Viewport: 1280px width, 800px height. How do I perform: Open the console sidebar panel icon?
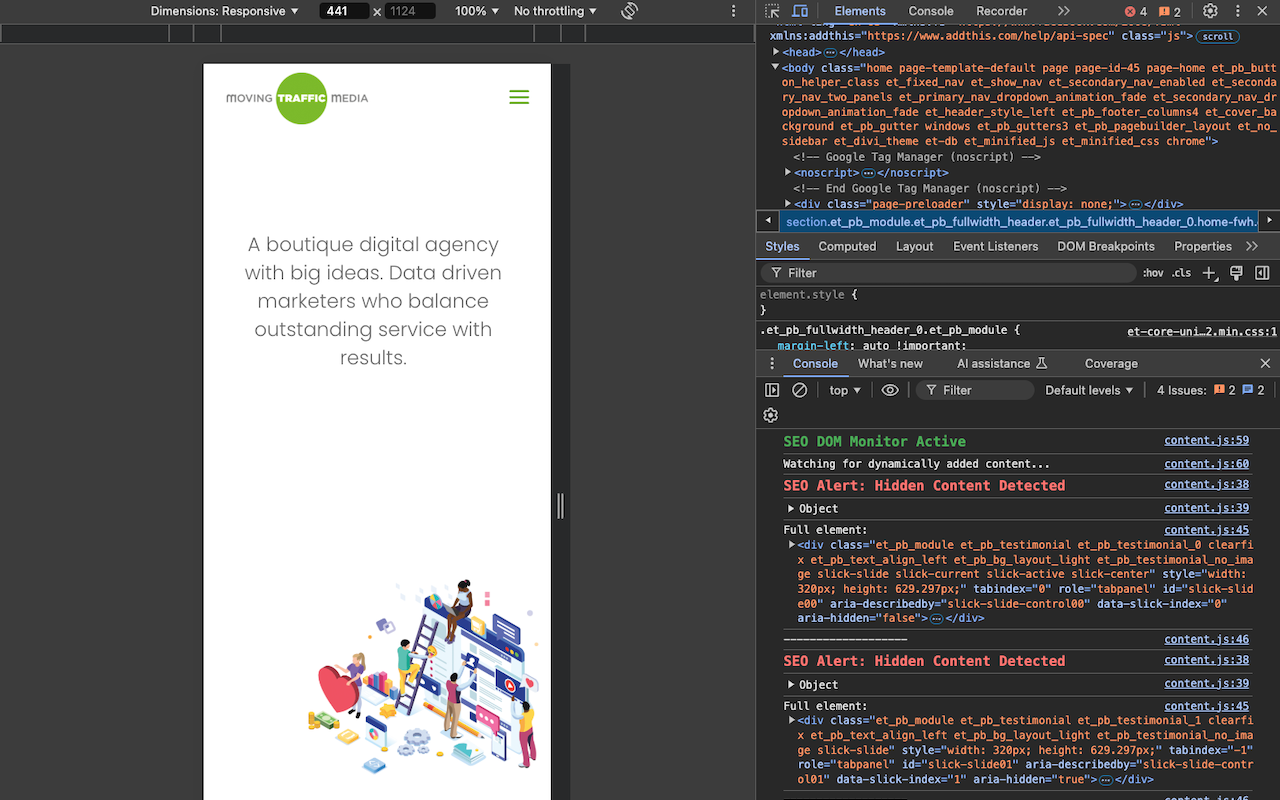click(x=771, y=390)
